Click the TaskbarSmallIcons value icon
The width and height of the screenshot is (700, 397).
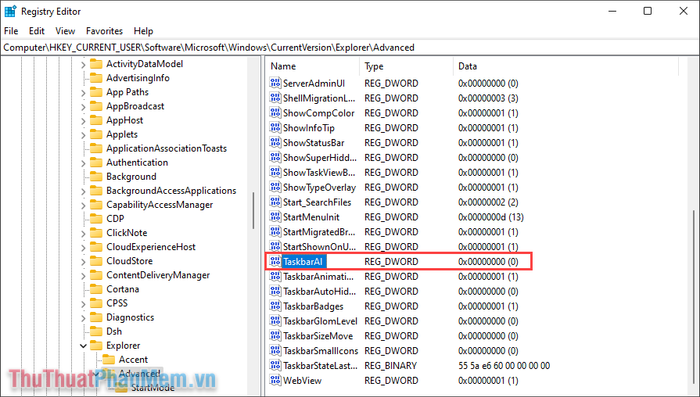click(275, 351)
